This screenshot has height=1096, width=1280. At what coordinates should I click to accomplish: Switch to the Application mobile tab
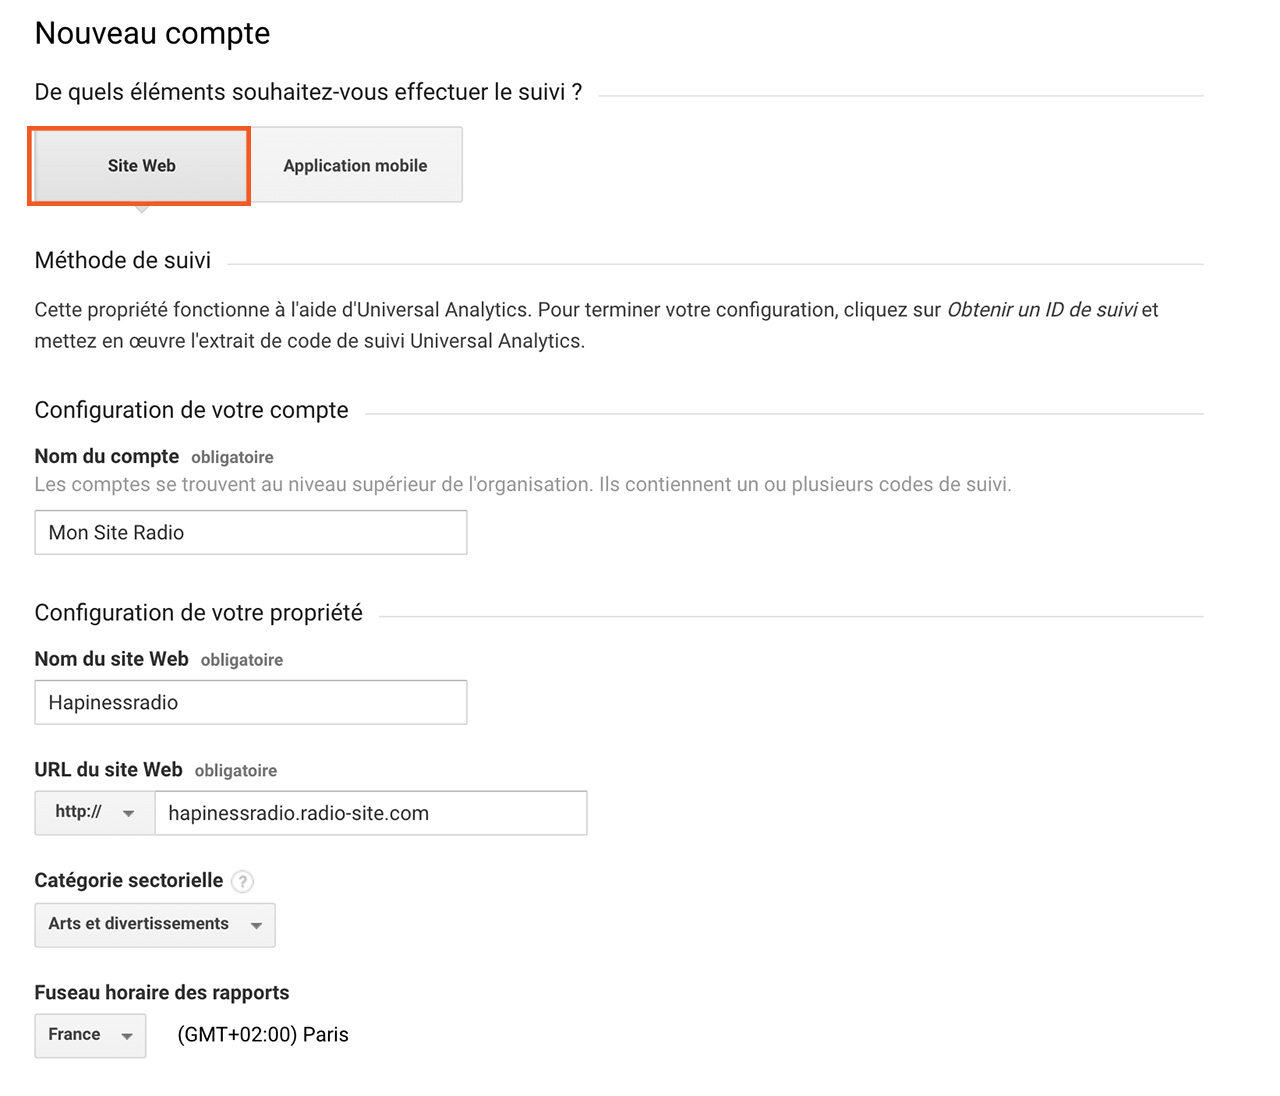(355, 166)
